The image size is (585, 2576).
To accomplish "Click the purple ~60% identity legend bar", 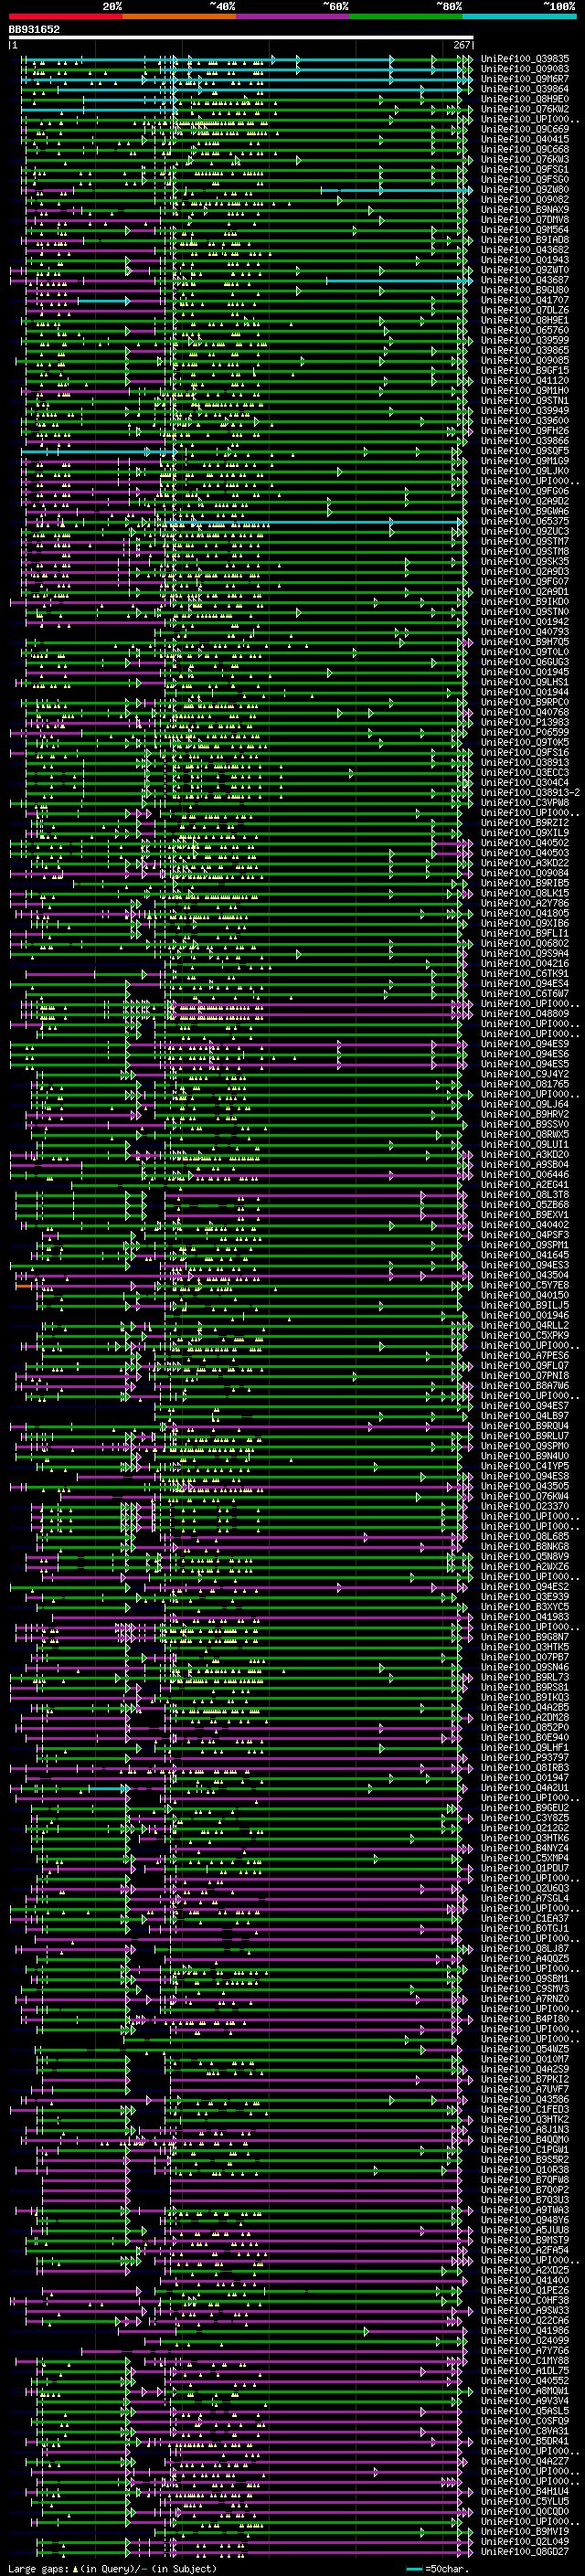I will tap(292, 16).
